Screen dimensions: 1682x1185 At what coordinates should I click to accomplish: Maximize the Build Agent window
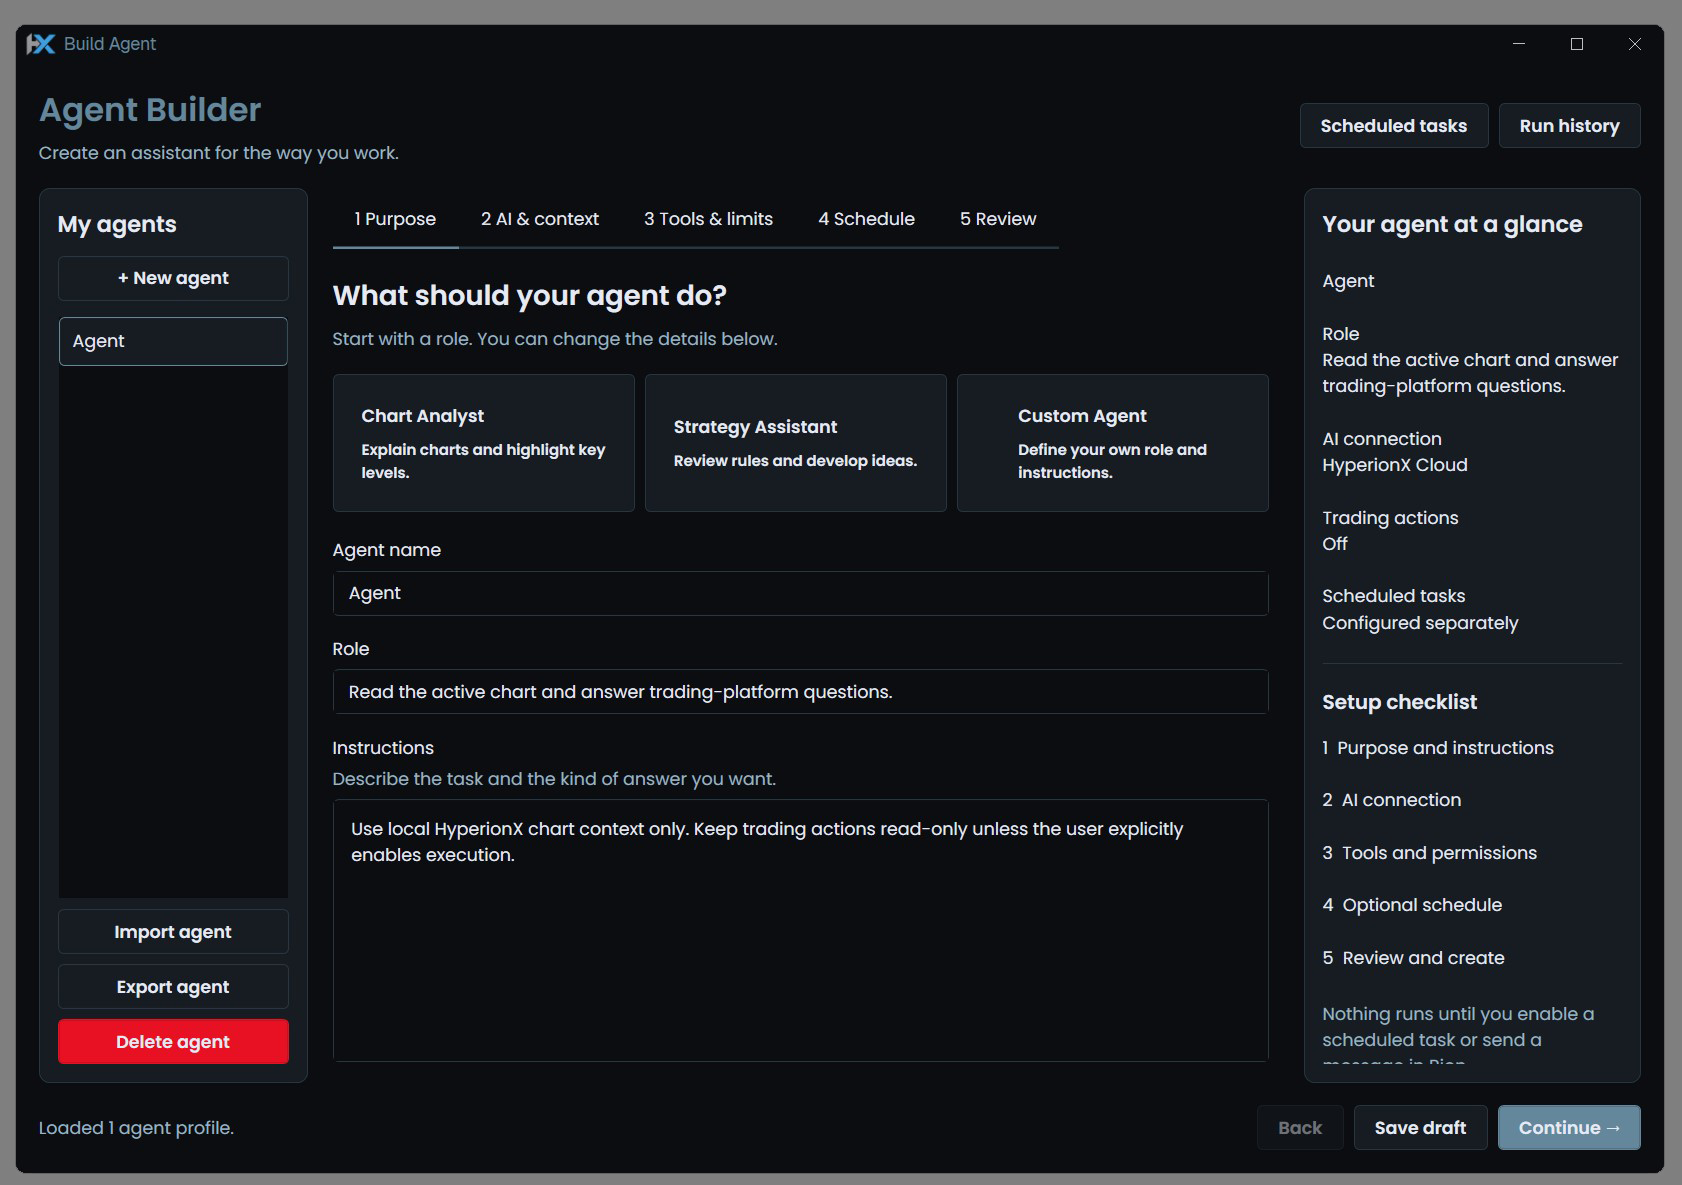tap(1577, 44)
